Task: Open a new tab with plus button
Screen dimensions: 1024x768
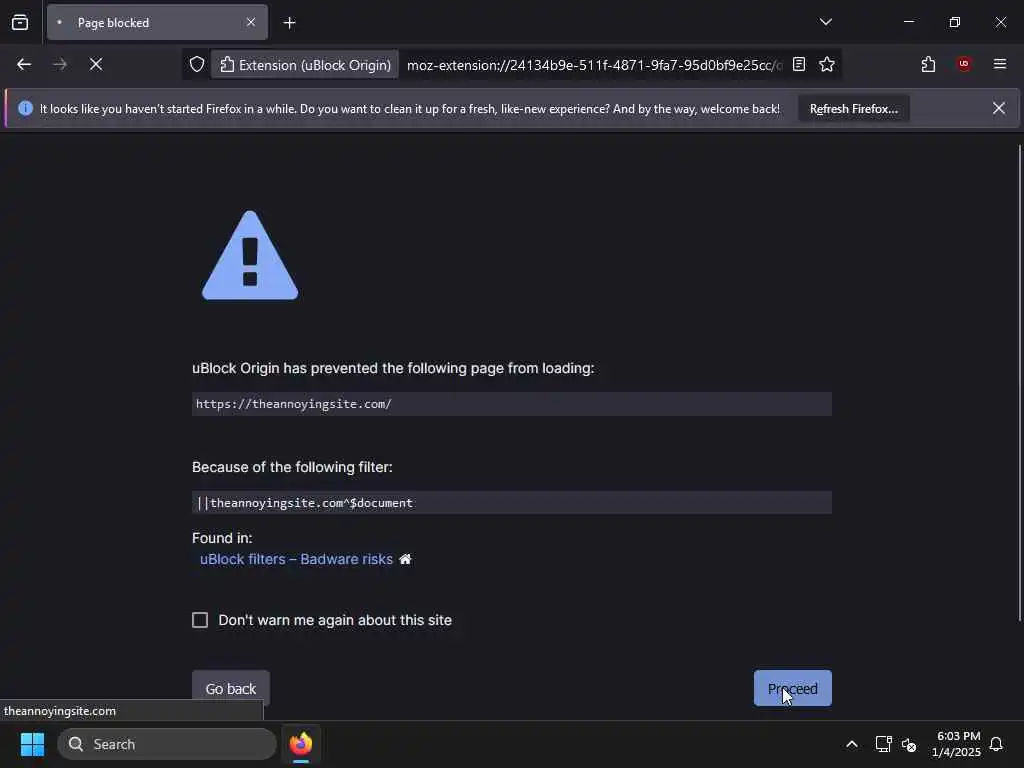Action: click(289, 23)
